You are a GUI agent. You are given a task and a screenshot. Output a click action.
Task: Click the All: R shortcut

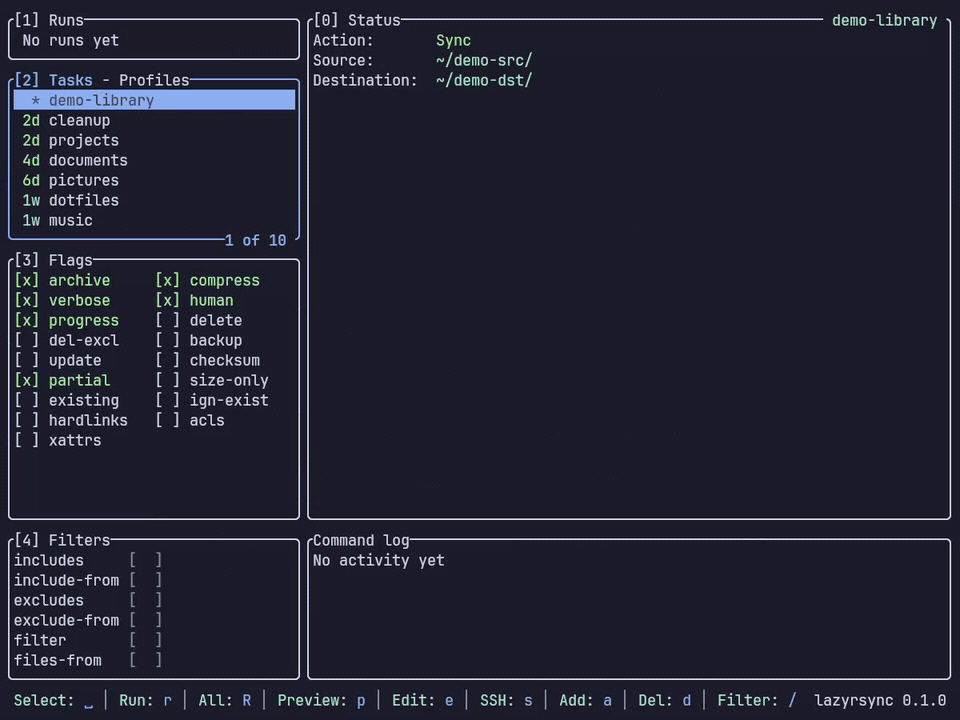pyautogui.click(x=225, y=700)
